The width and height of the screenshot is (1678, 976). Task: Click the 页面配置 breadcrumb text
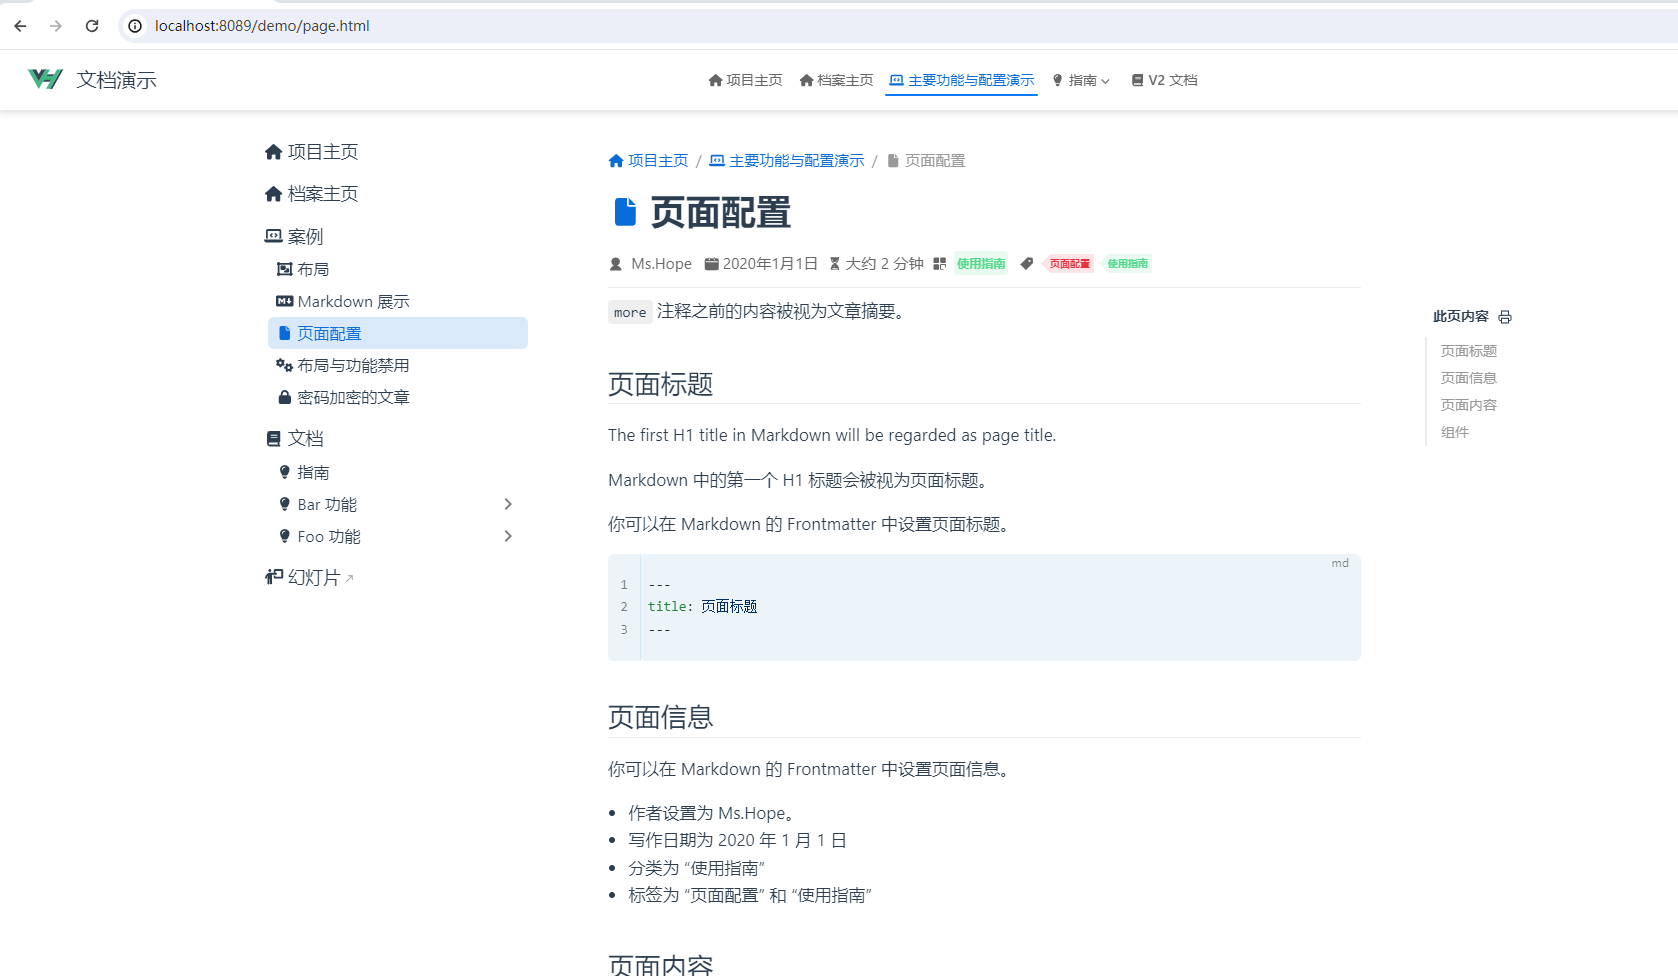[x=935, y=161]
